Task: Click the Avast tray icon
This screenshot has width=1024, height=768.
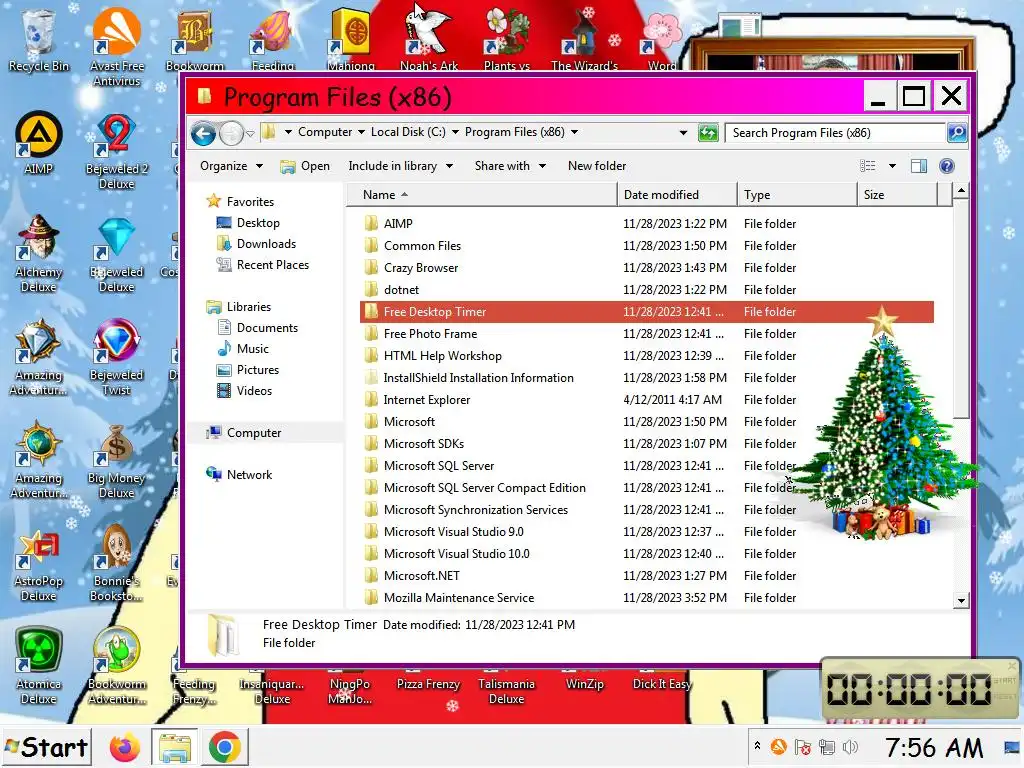Action: [x=778, y=746]
